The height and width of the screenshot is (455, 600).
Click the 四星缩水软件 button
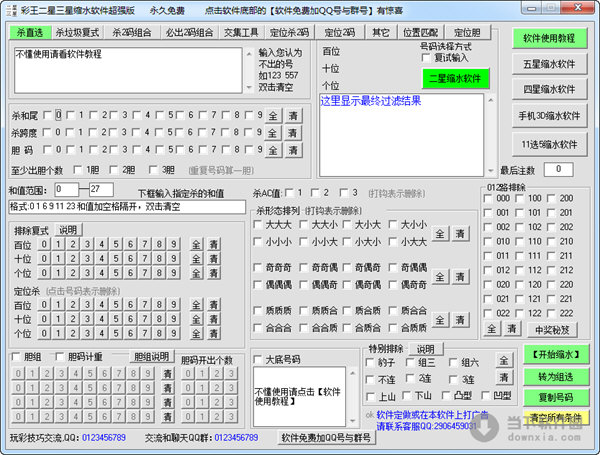549,89
